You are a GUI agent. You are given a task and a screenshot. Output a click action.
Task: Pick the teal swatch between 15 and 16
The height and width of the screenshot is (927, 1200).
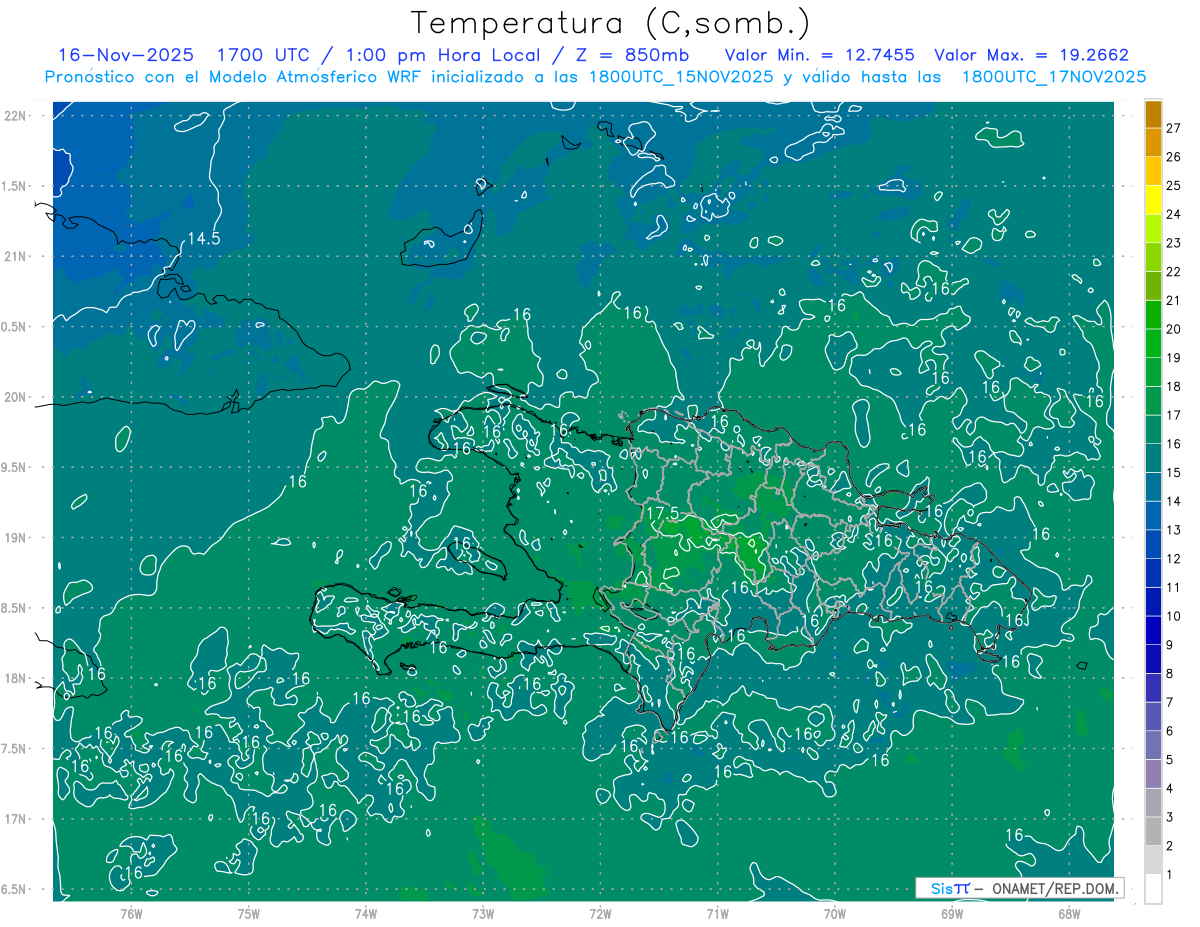coord(1153,459)
